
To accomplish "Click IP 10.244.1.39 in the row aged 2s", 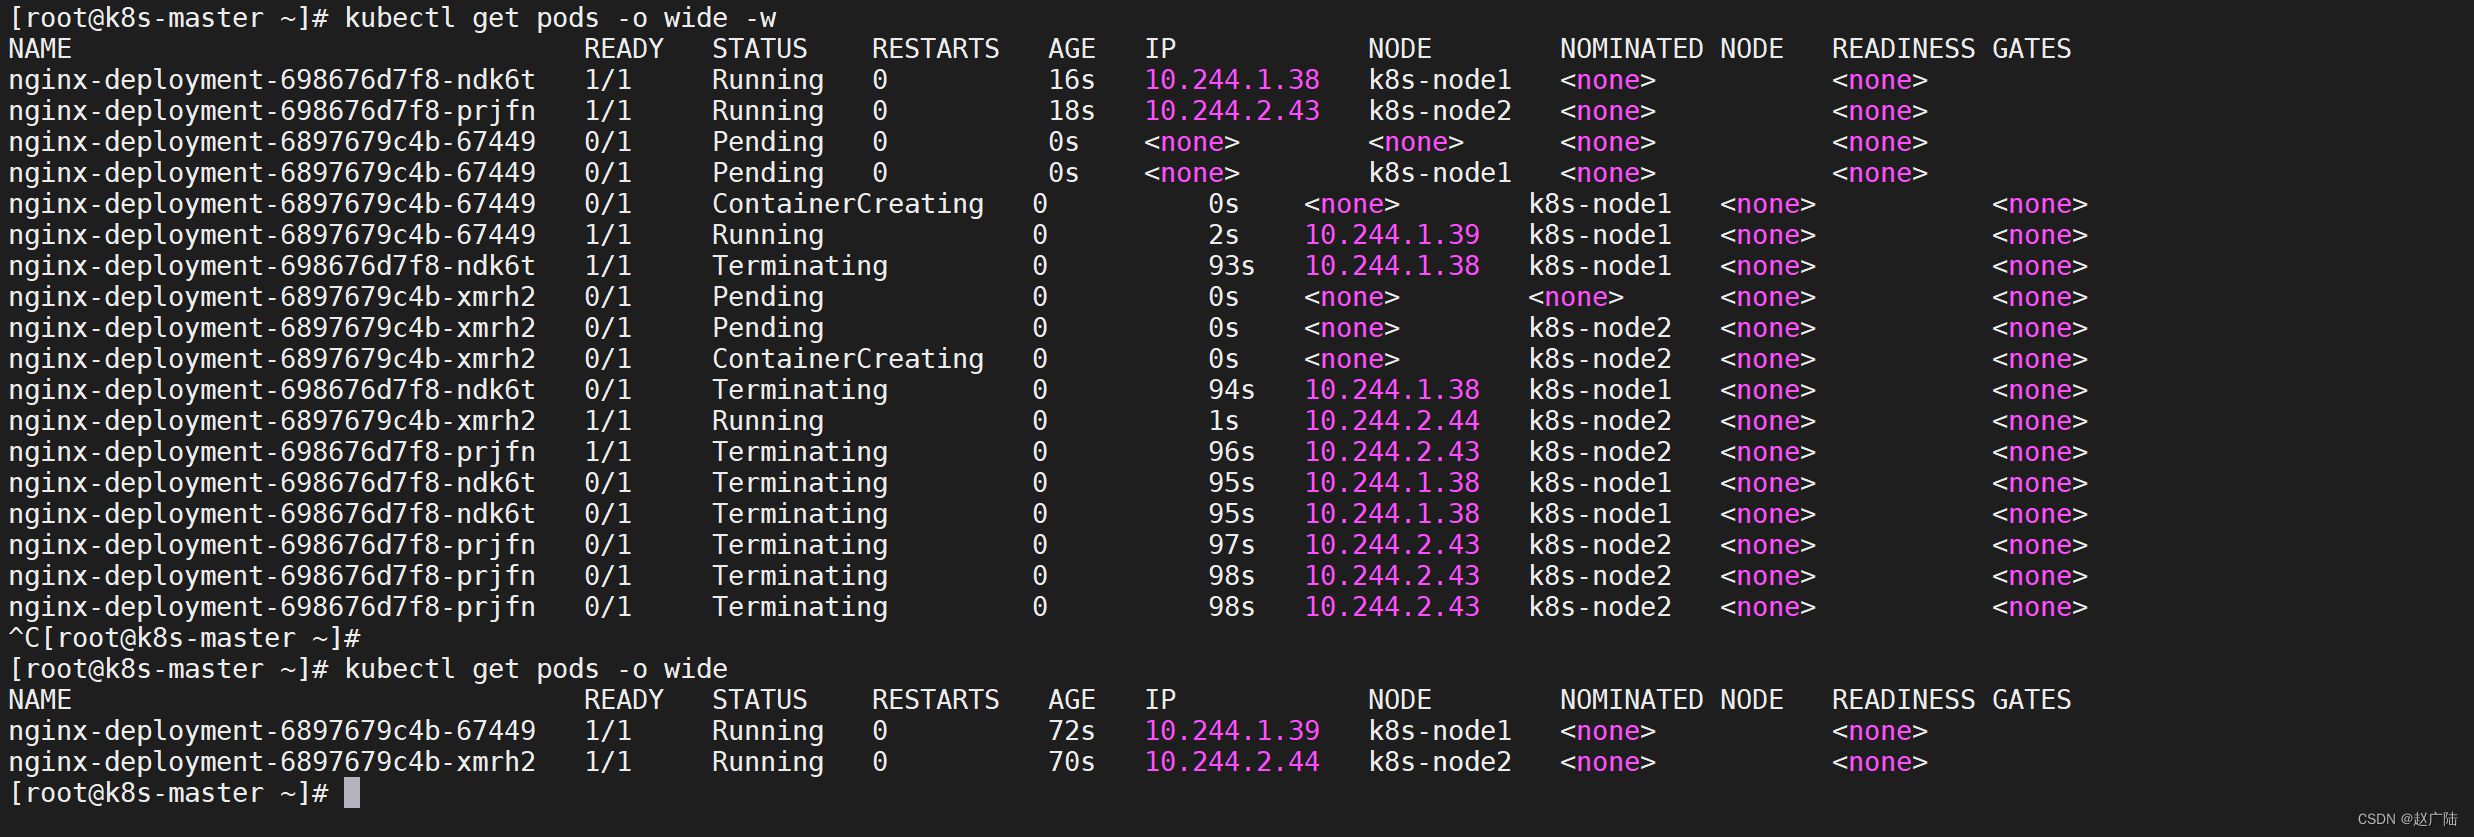I will click(x=1392, y=235).
